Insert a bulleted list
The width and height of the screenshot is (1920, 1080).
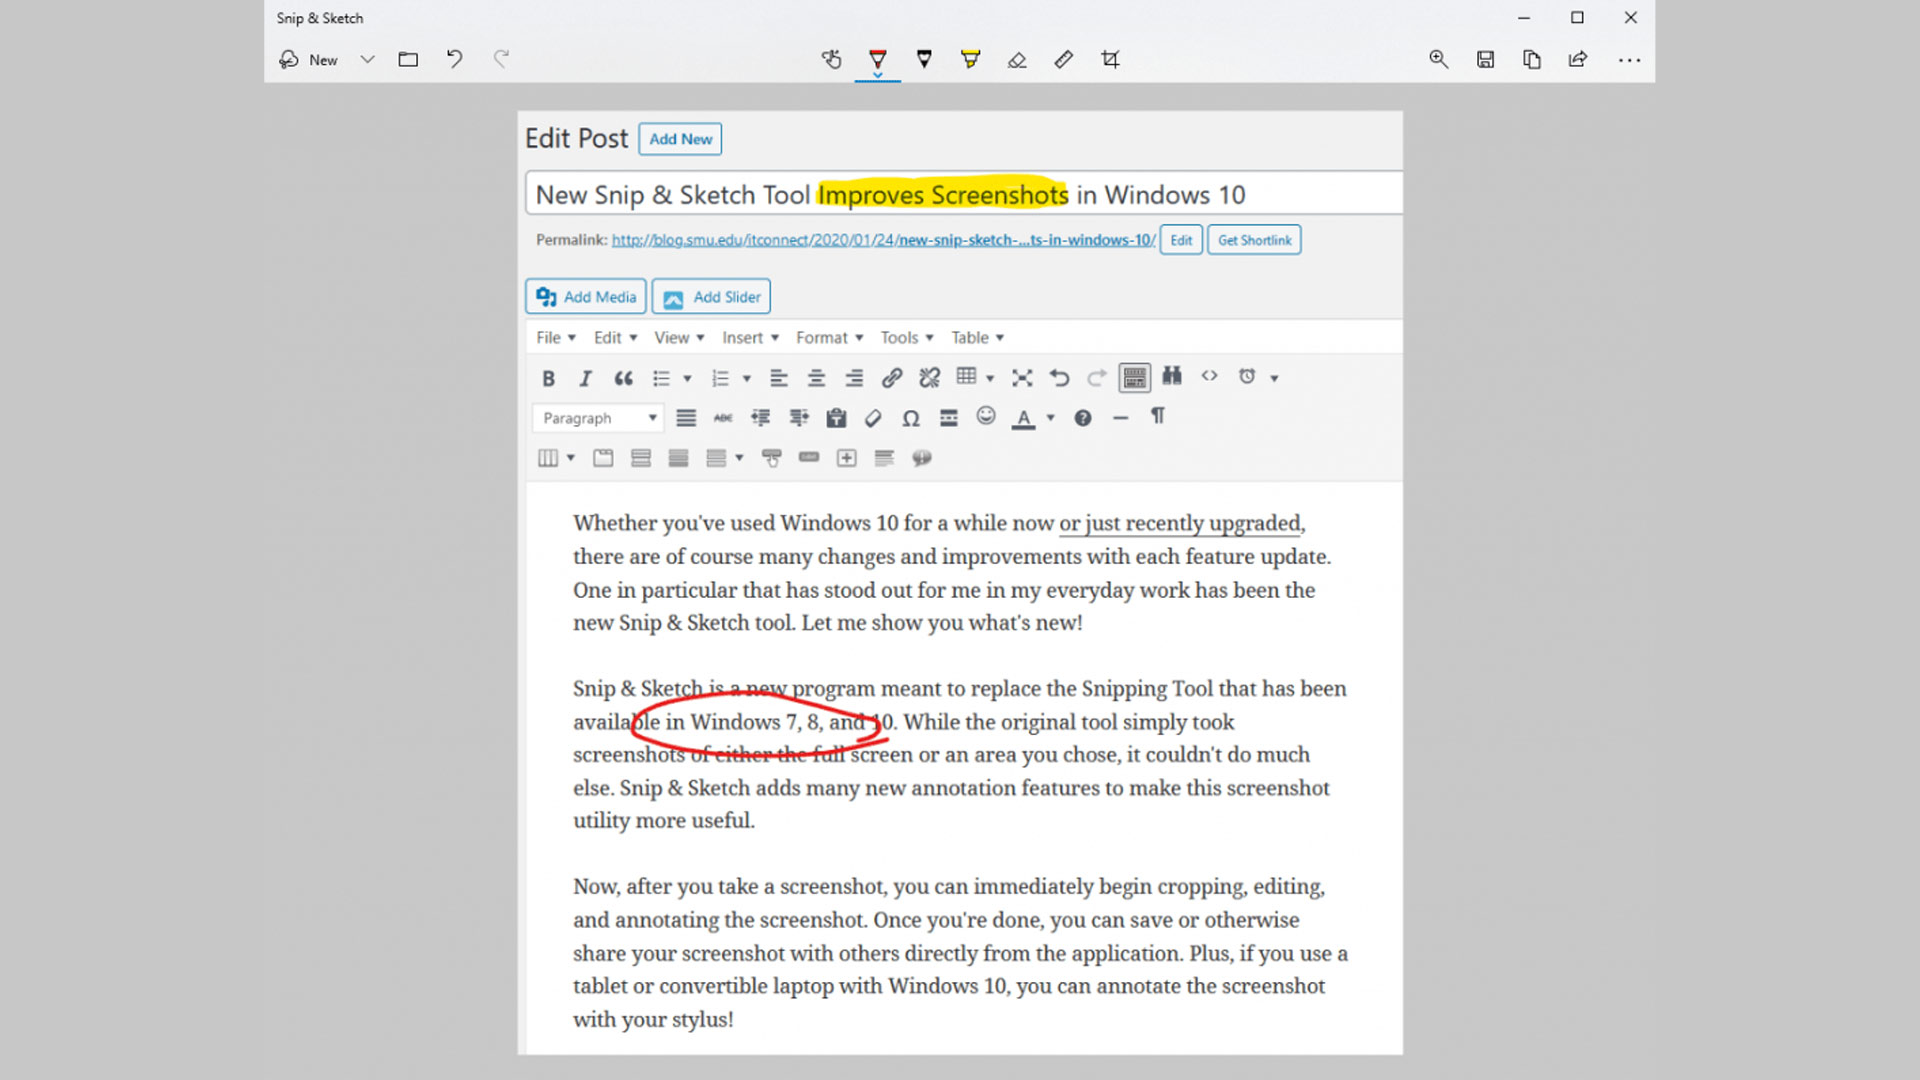coord(661,378)
